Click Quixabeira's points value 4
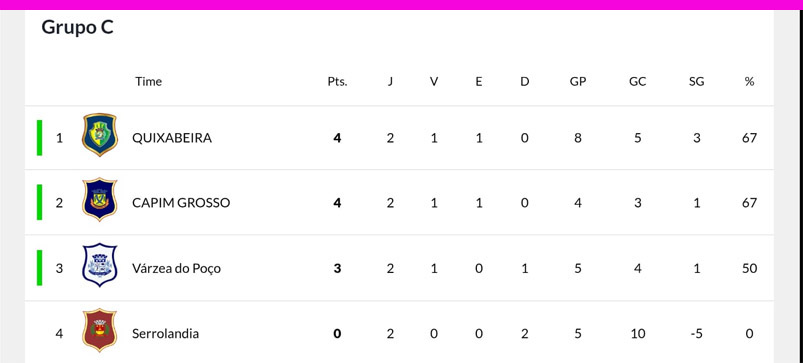The image size is (803, 363). tap(337, 138)
